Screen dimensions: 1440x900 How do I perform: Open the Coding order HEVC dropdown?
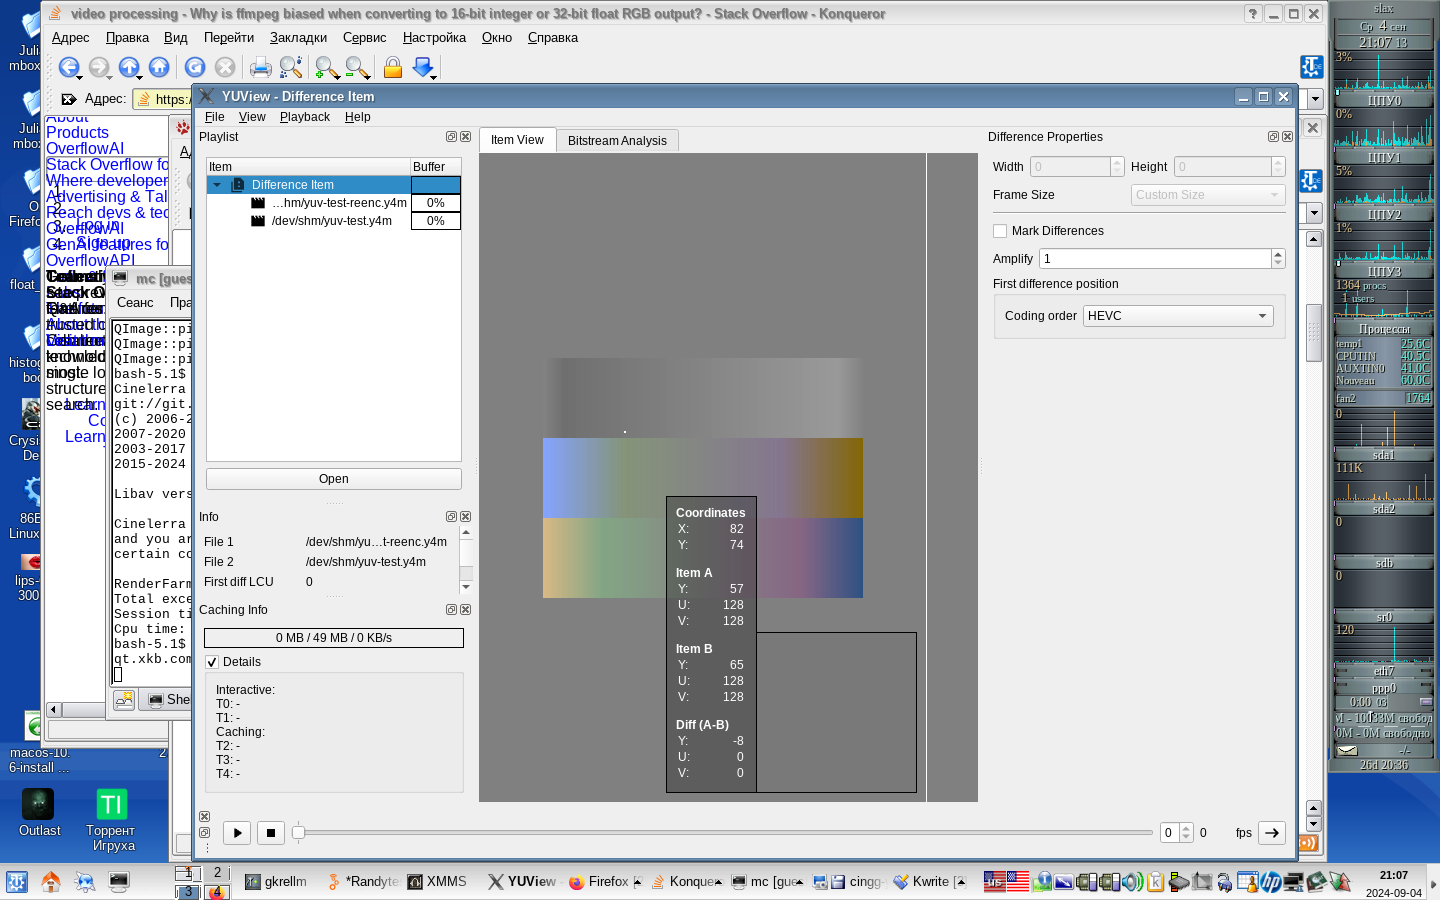[x=1177, y=316]
